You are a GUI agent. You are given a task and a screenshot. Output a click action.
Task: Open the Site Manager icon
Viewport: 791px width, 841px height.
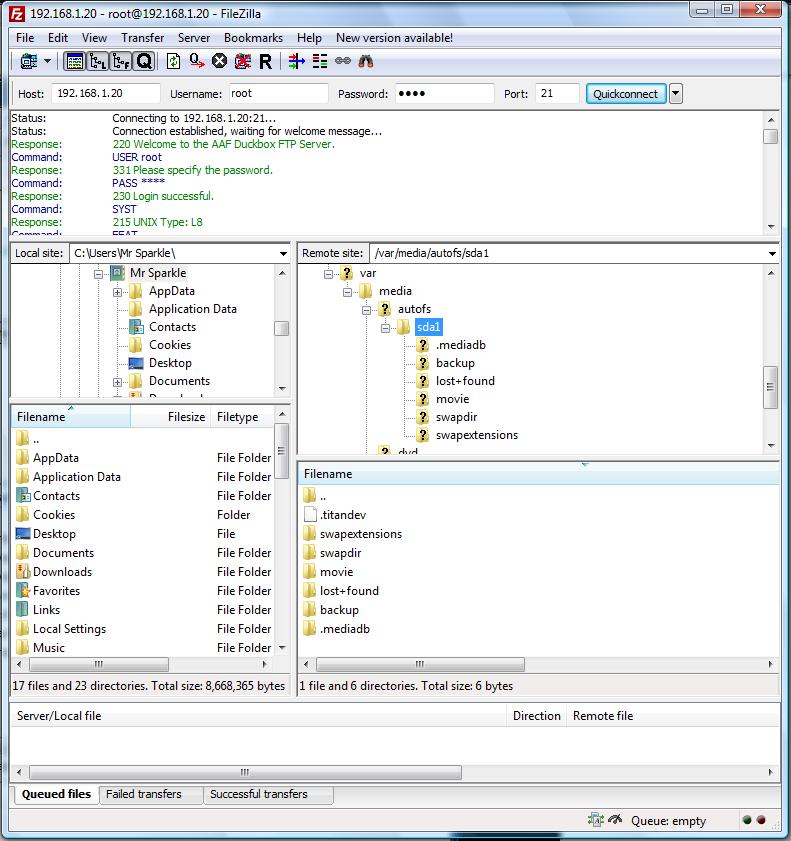[28, 62]
